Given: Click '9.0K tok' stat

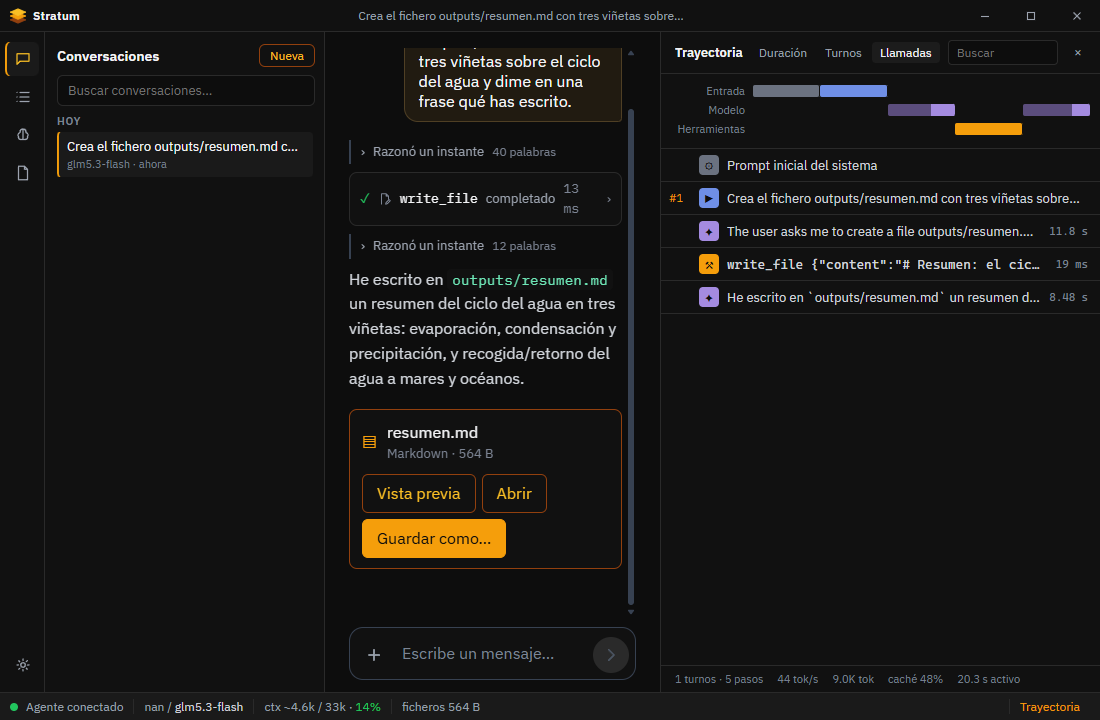Looking at the screenshot, I should coord(853,679).
